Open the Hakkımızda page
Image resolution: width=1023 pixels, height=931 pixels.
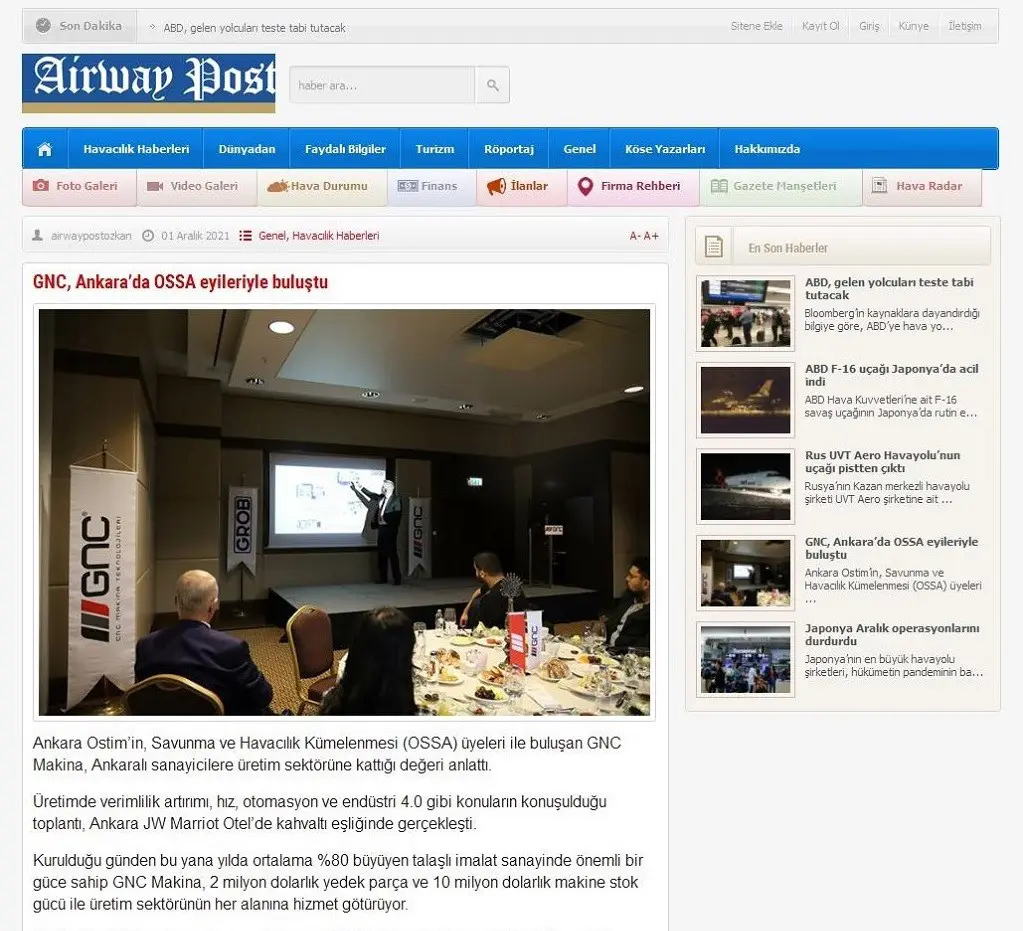tap(767, 149)
